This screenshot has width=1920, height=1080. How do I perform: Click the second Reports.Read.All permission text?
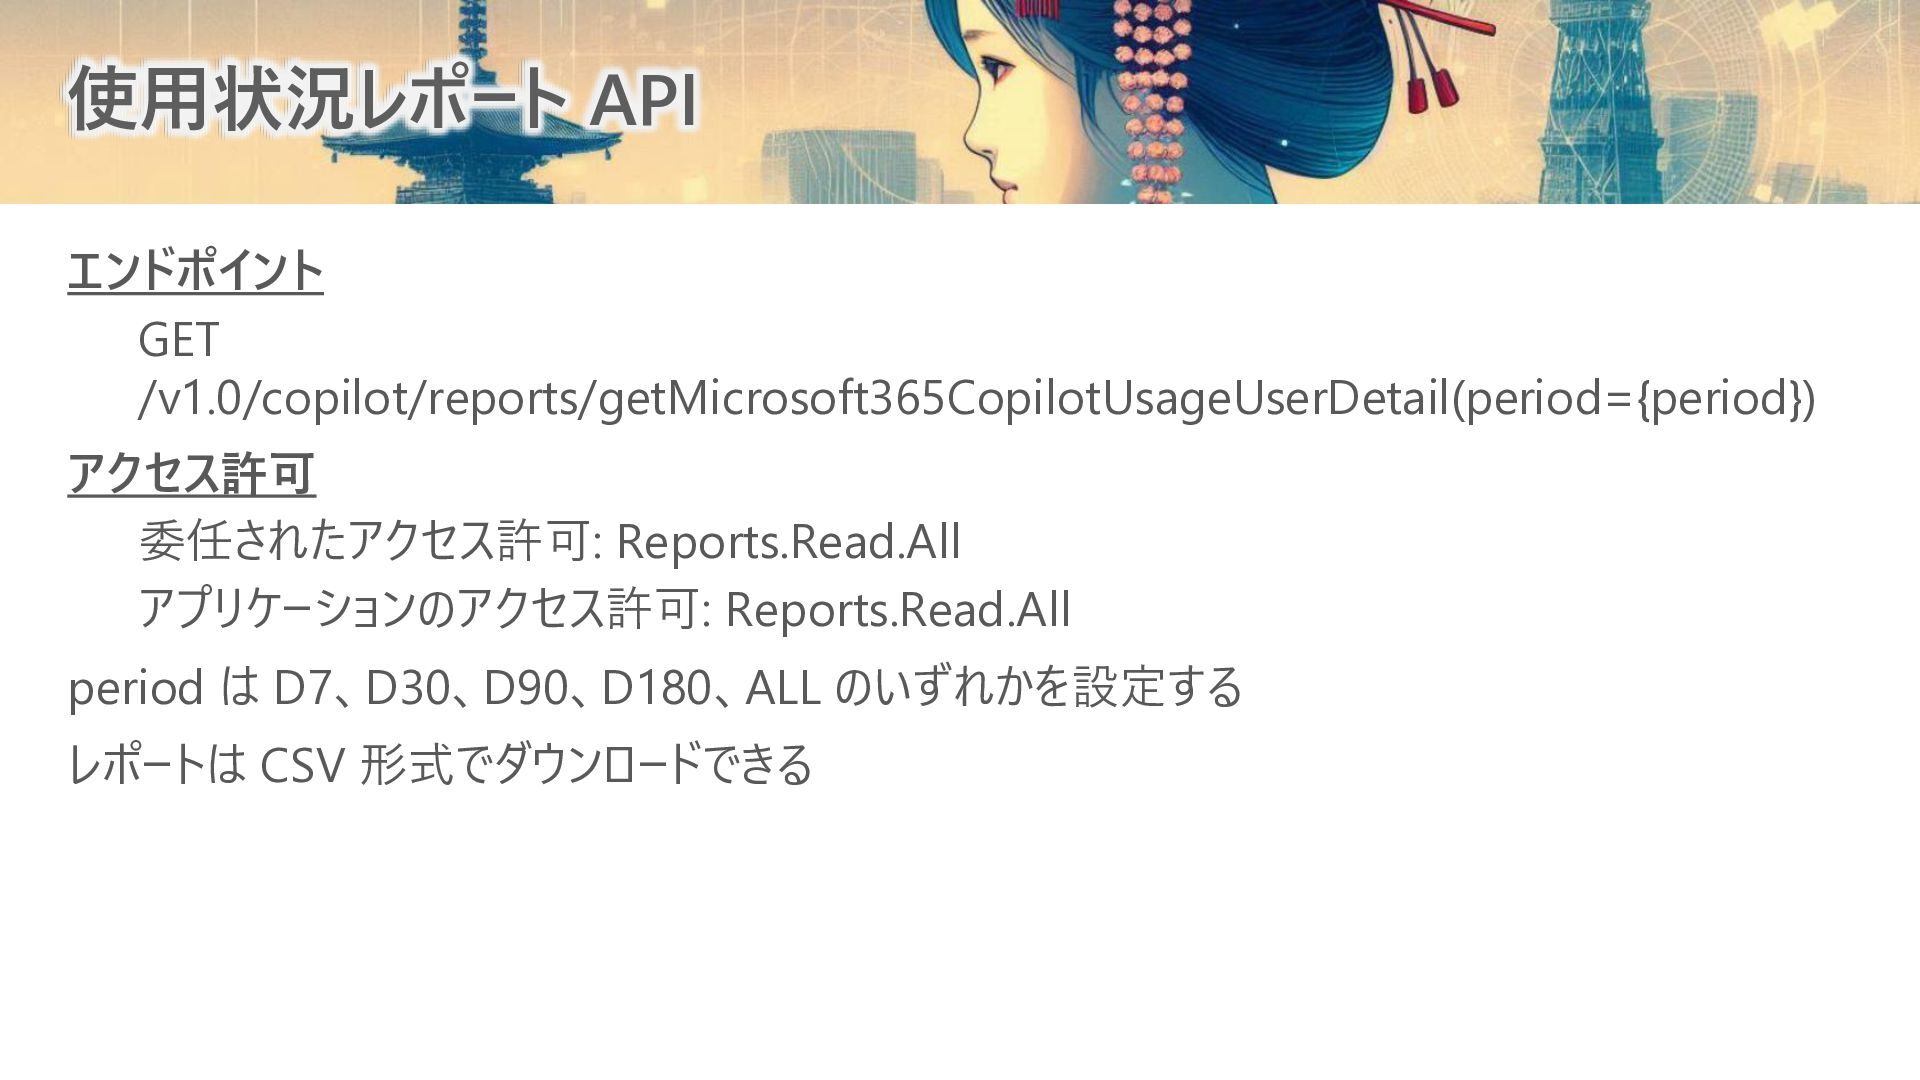(x=898, y=610)
